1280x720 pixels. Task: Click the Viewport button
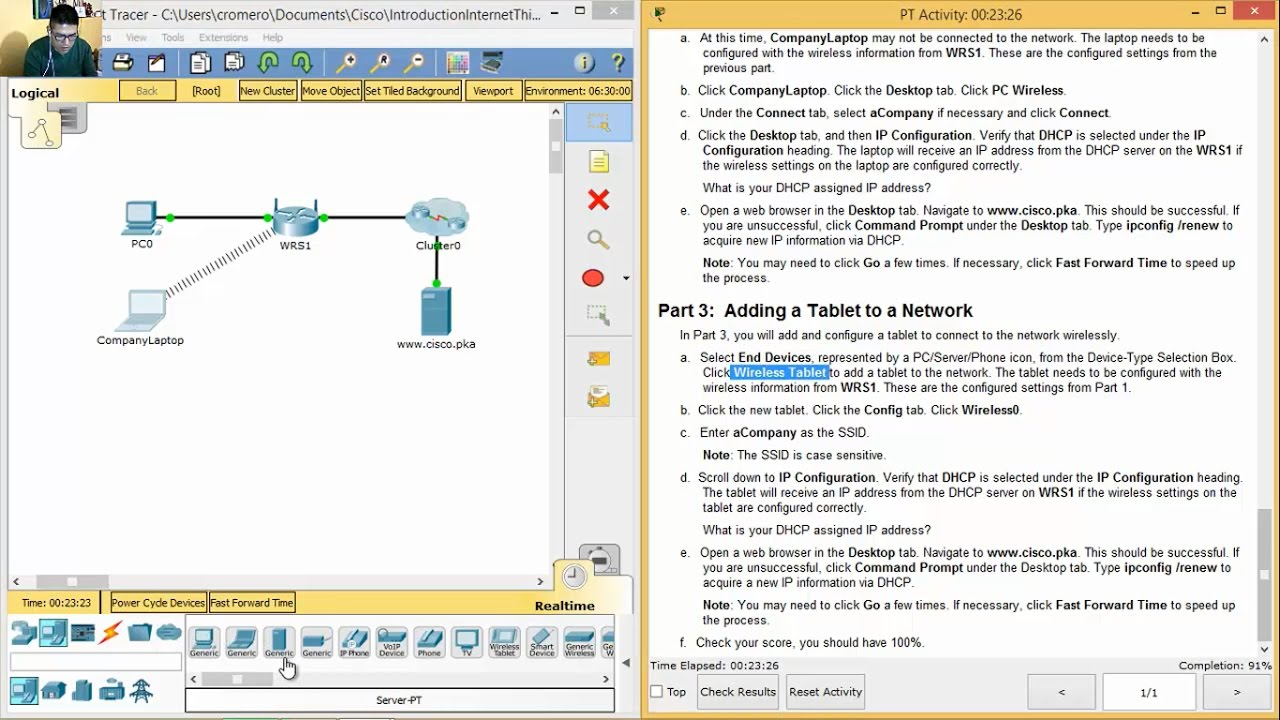[493, 91]
